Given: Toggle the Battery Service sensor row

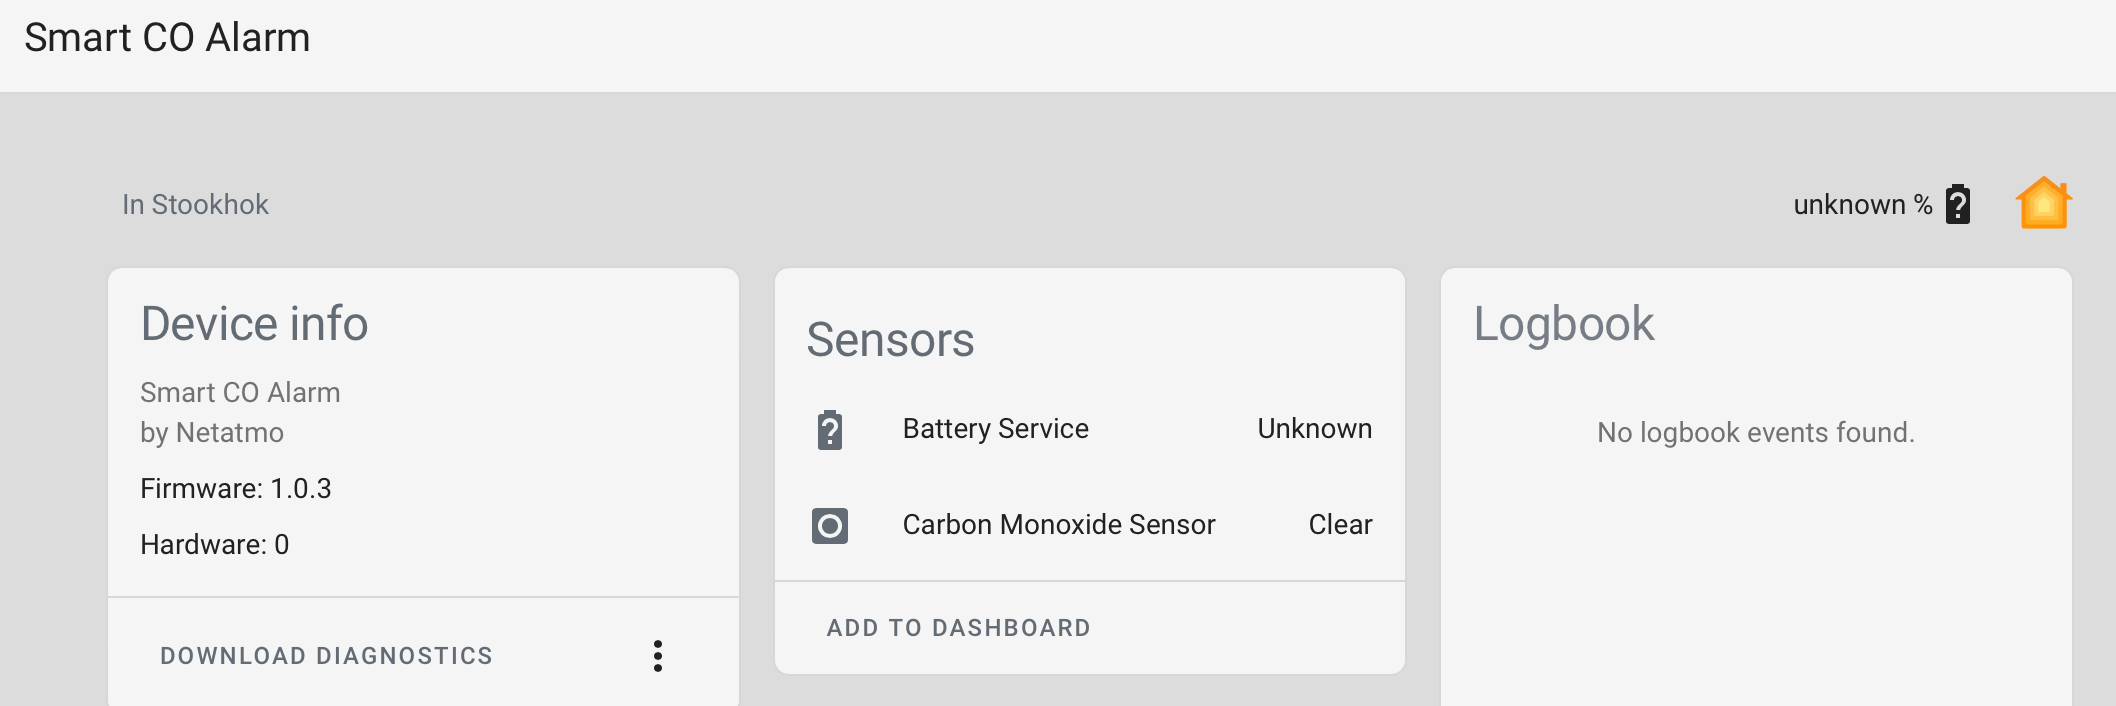Looking at the screenshot, I should [1090, 428].
